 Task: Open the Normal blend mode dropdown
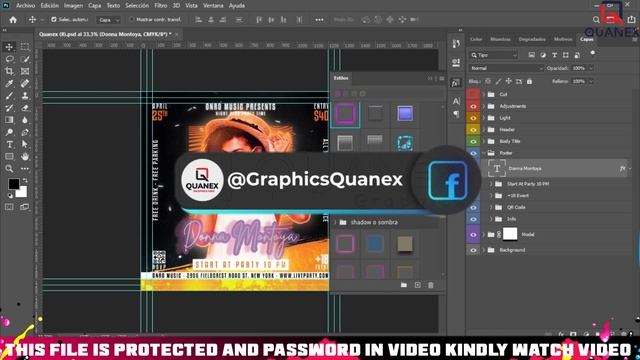pyautogui.click(x=506, y=68)
